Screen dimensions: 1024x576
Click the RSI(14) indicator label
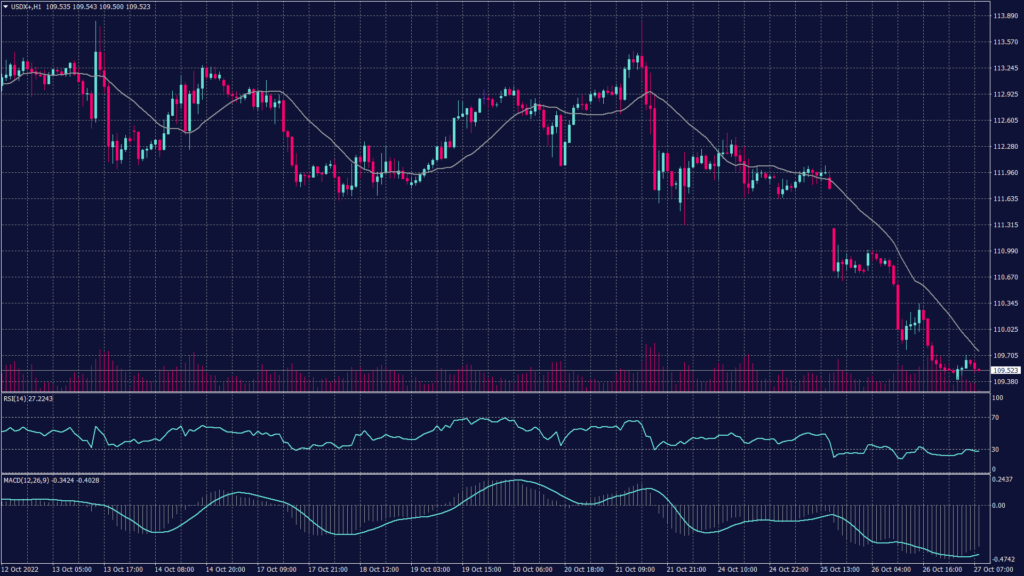[20, 399]
